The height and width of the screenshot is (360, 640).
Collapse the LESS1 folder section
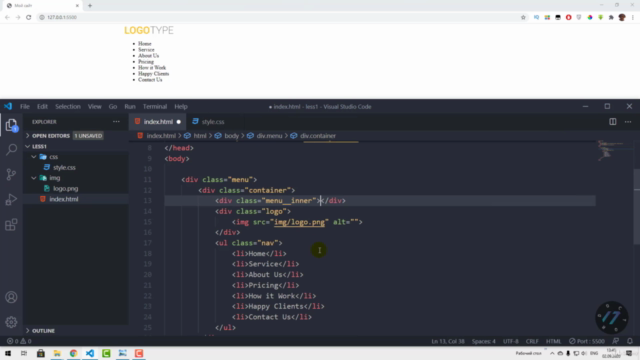pyautogui.click(x=39, y=146)
